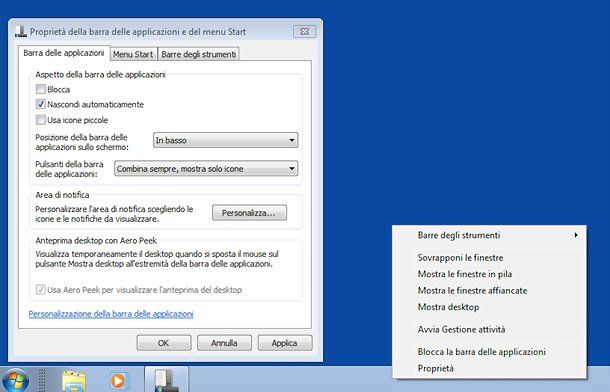Screen dimensions: 610x392
Task: Open Windows Explorer folder taskbar icon
Action: point(74,381)
